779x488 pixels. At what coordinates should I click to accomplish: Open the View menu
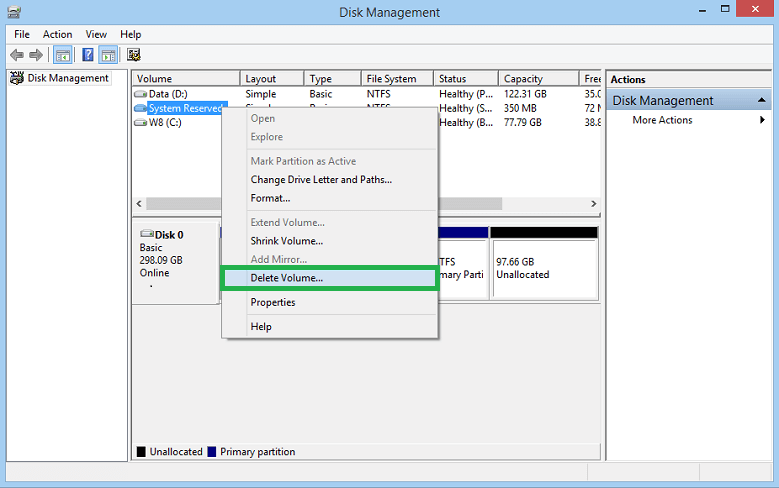point(96,34)
